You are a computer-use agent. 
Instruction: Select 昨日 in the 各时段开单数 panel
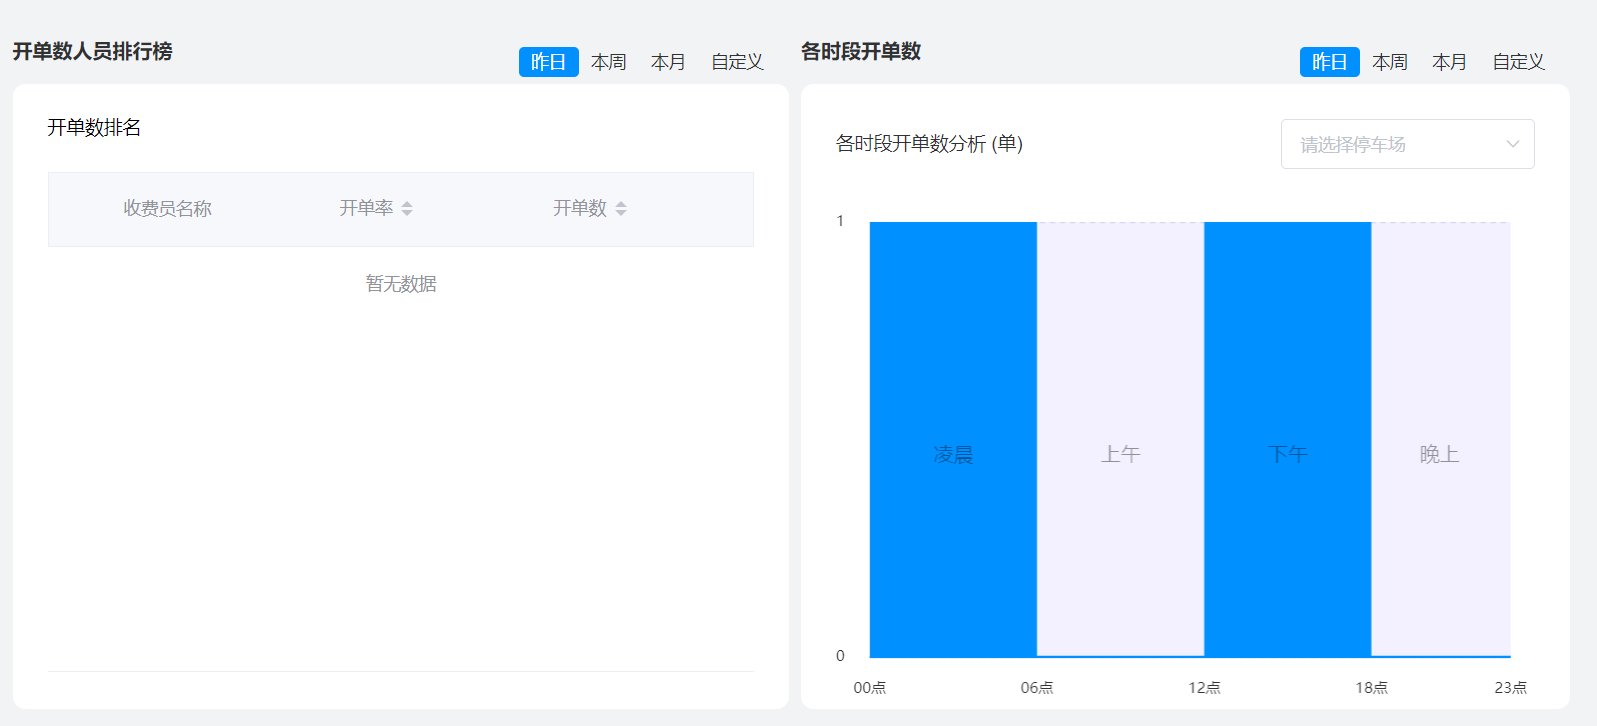1329,62
